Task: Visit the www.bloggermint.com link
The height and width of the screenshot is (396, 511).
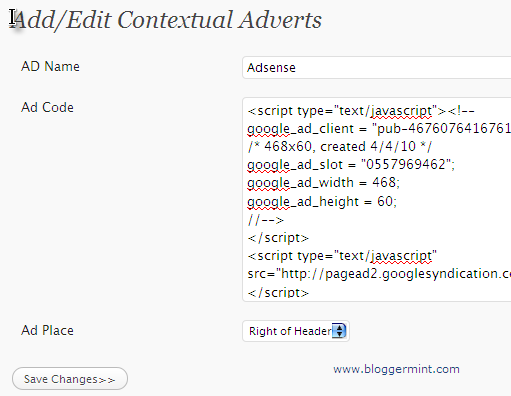Action: [396, 369]
